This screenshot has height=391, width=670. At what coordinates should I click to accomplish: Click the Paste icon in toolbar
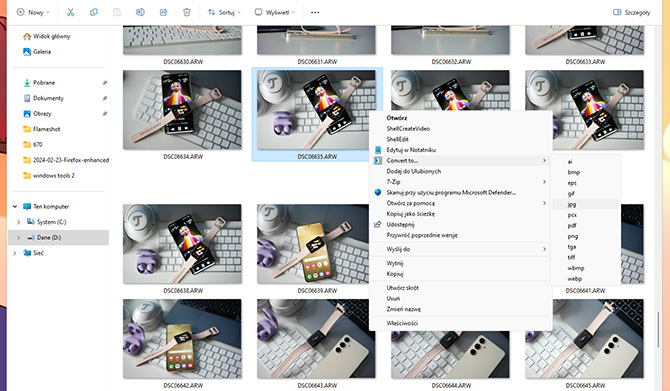click(117, 12)
